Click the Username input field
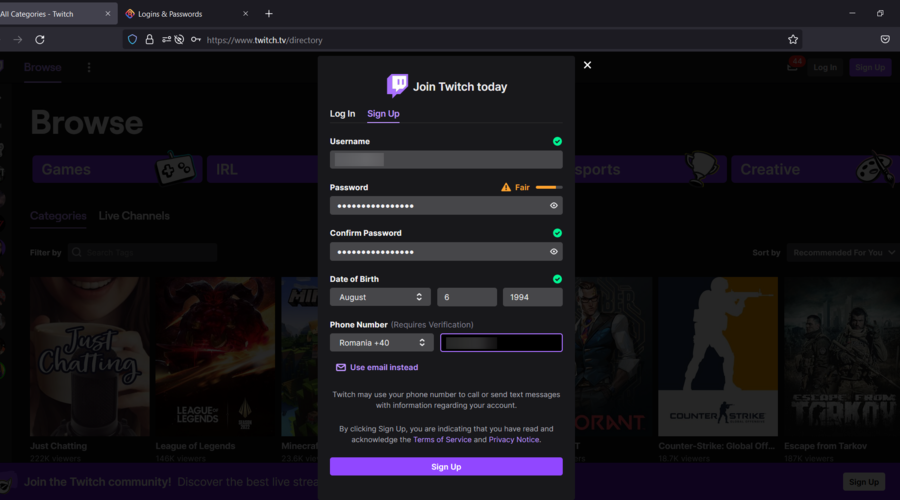 pyautogui.click(x=446, y=160)
